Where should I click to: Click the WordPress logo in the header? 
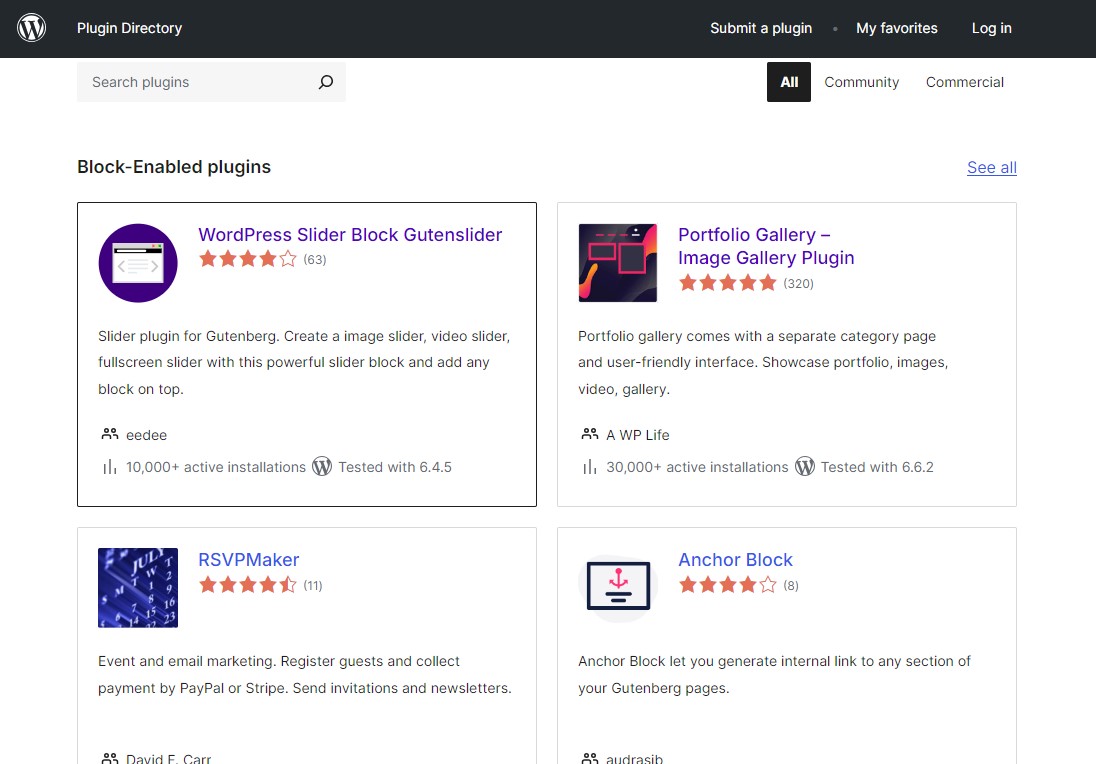[31, 28]
